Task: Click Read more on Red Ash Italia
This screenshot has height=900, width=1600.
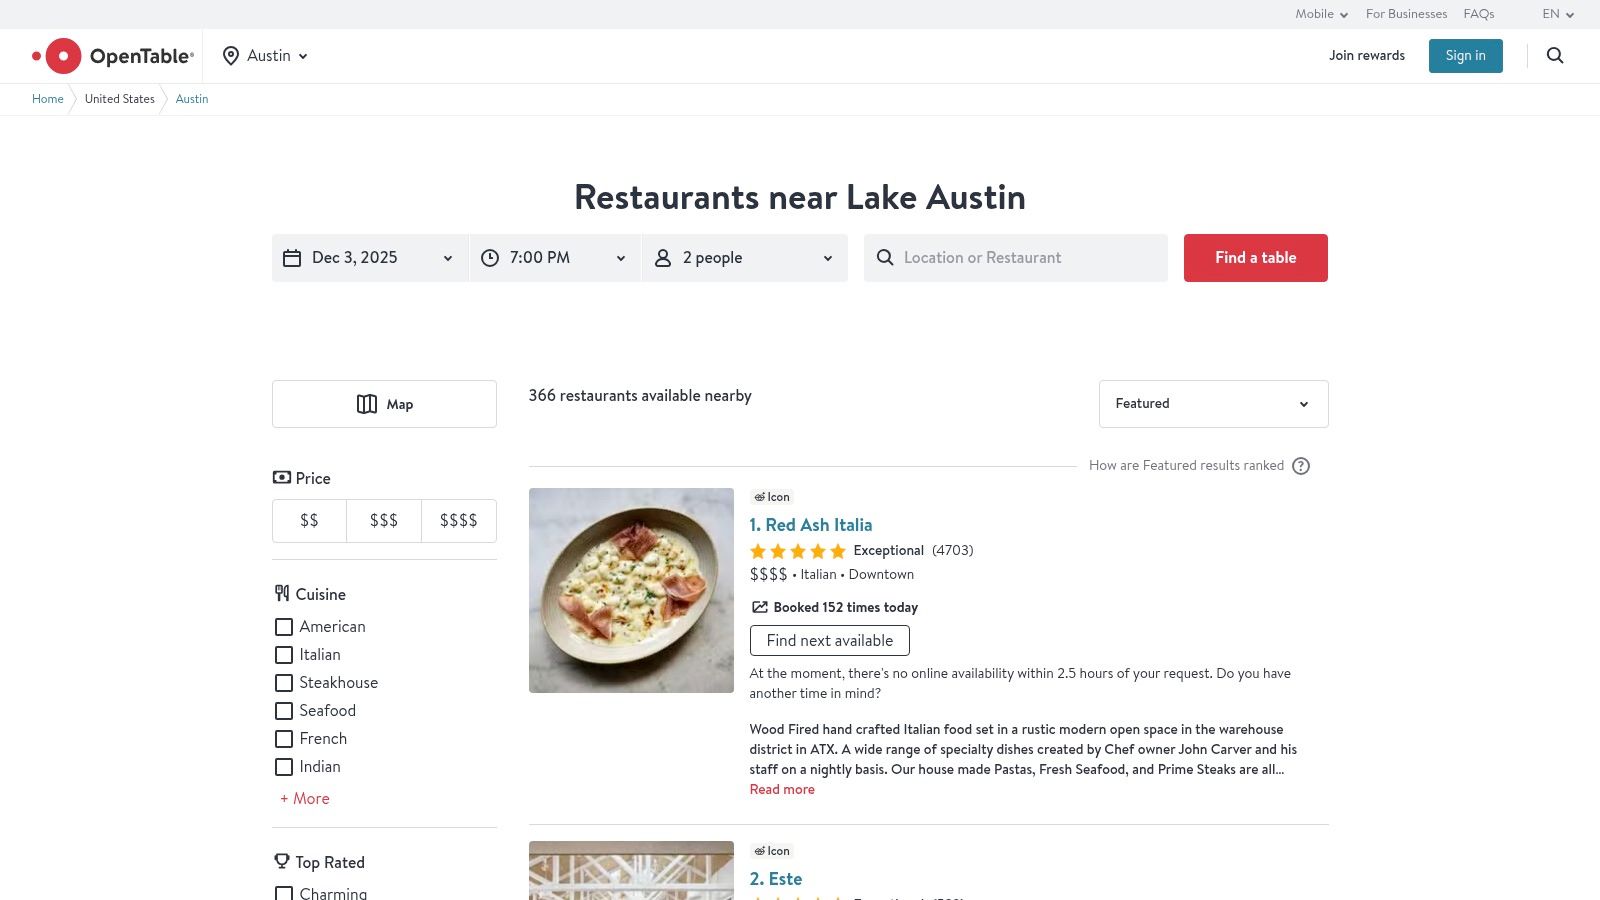Action: tap(781, 789)
